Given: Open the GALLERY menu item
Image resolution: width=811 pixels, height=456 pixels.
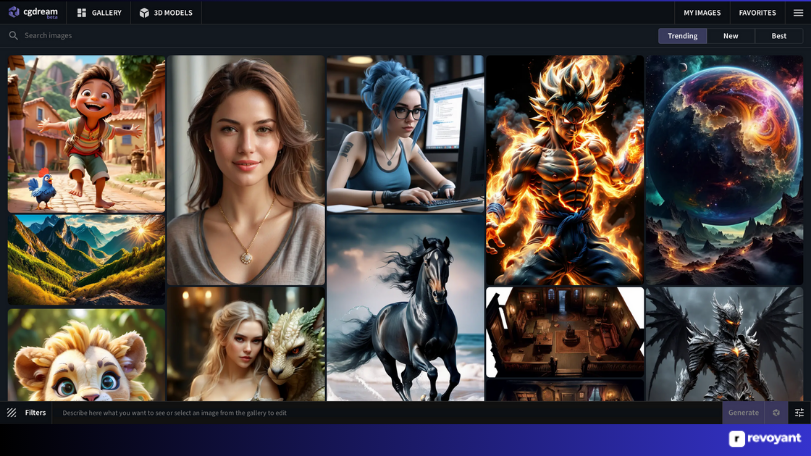Looking at the screenshot, I should (x=99, y=12).
